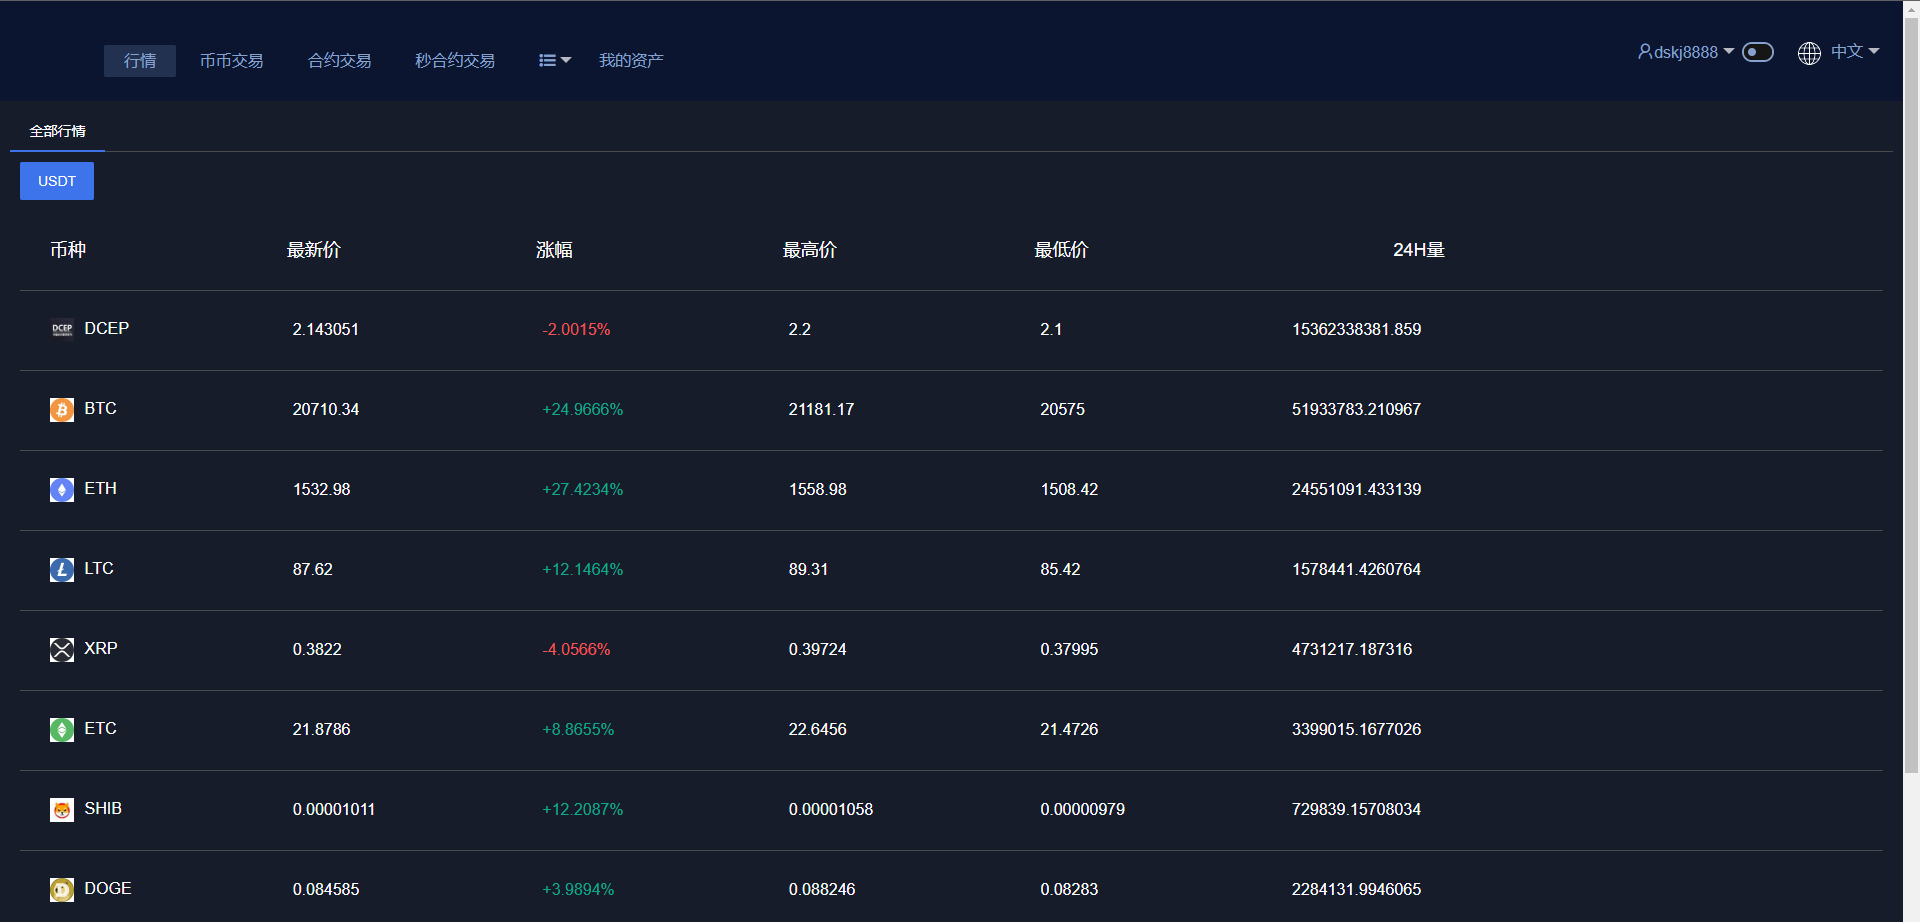Click DOGE latest price 0.084585

(x=326, y=889)
